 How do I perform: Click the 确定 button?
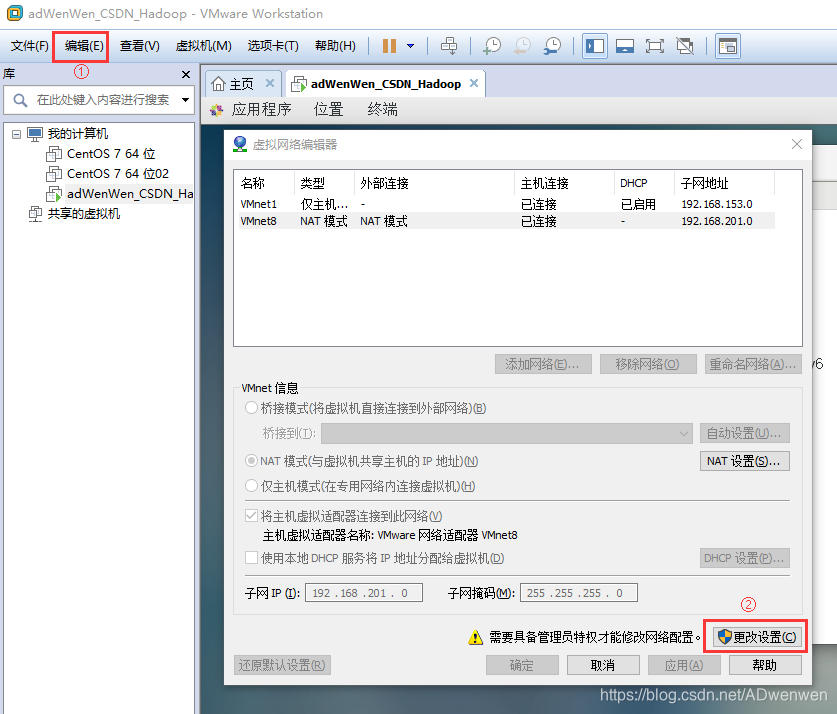tap(522, 665)
